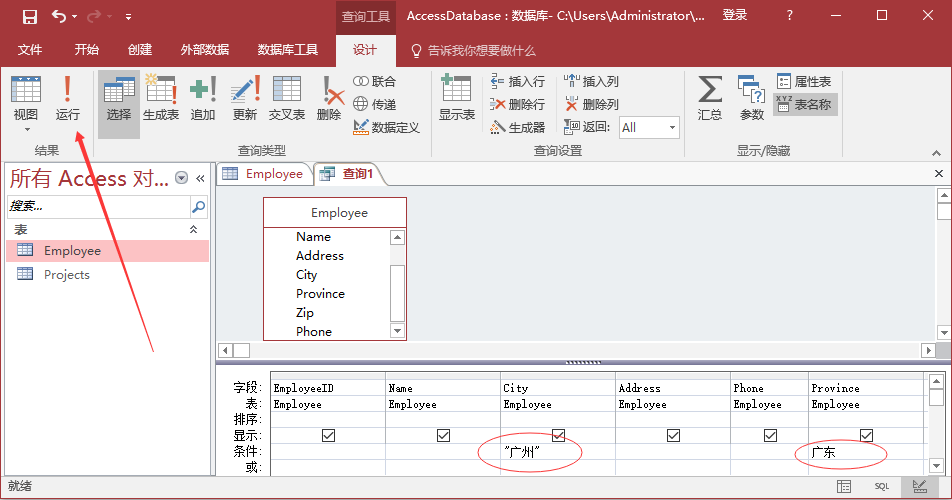Screen dimensions: 952x500
Task: Open the Show Table (显示表) dialog
Action: tap(457, 99)
